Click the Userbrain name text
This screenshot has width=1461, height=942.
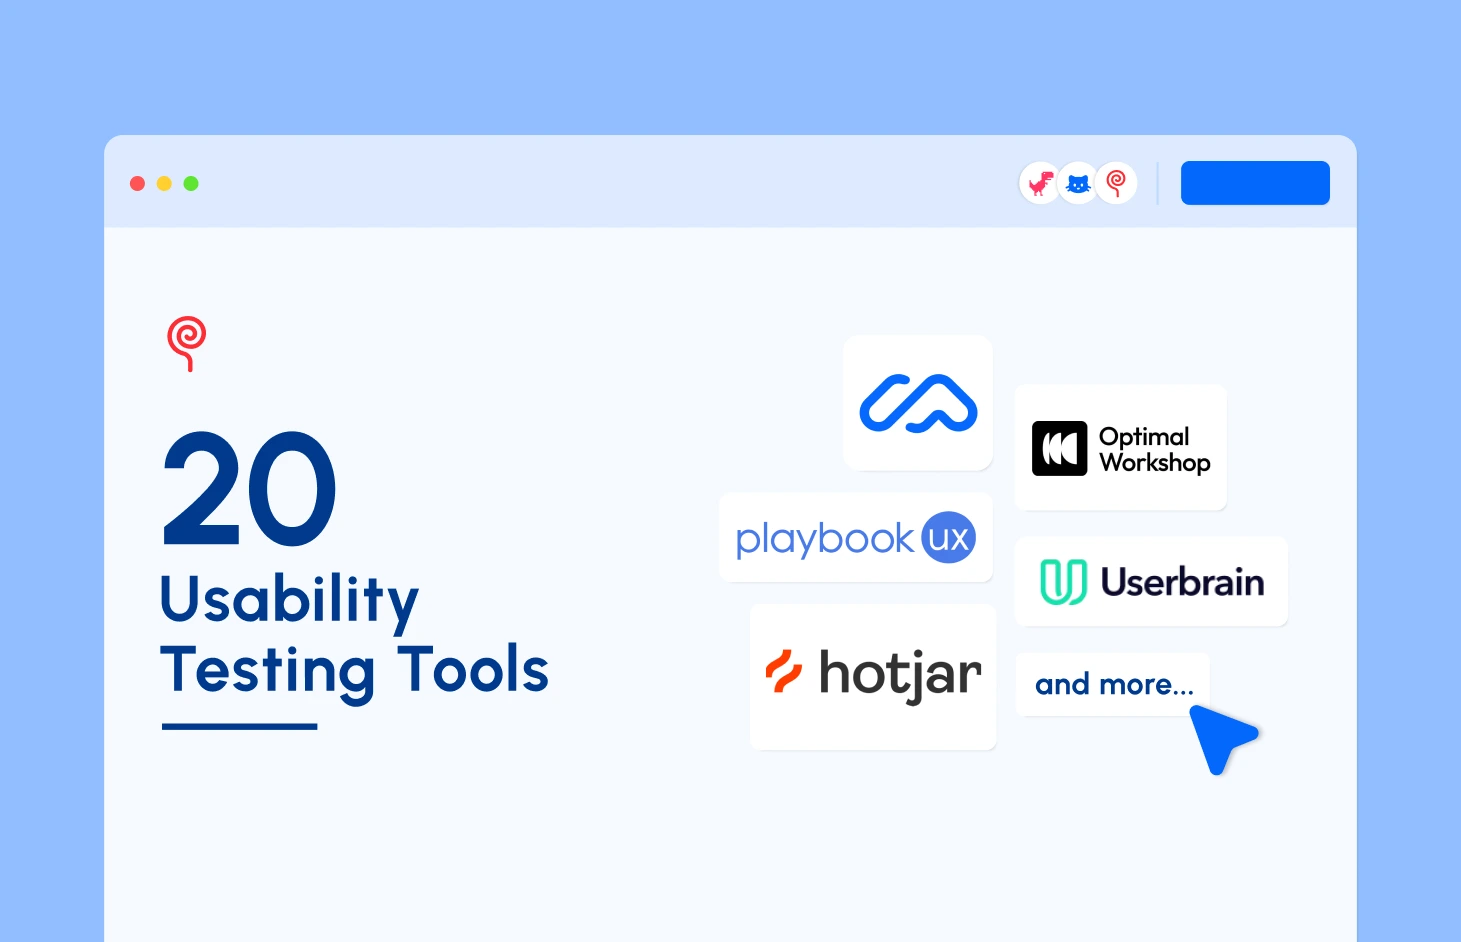click(x=1182, y=582)
